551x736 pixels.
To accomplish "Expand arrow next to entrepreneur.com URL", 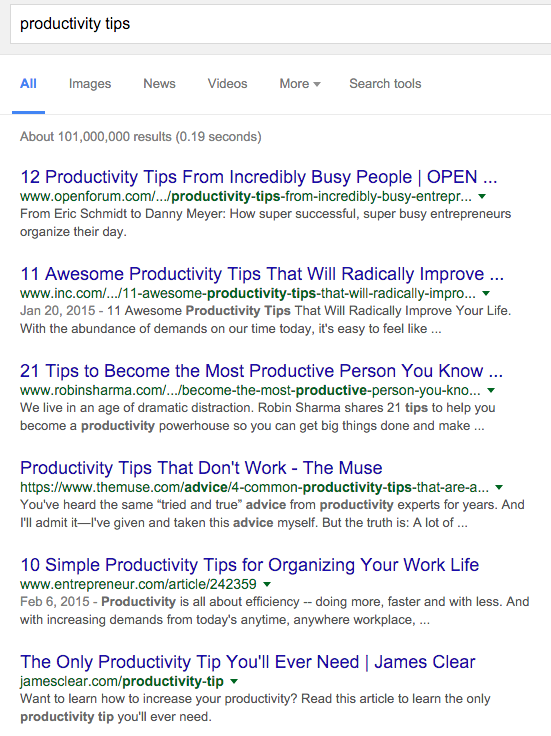I will click(x=267, y=584).
